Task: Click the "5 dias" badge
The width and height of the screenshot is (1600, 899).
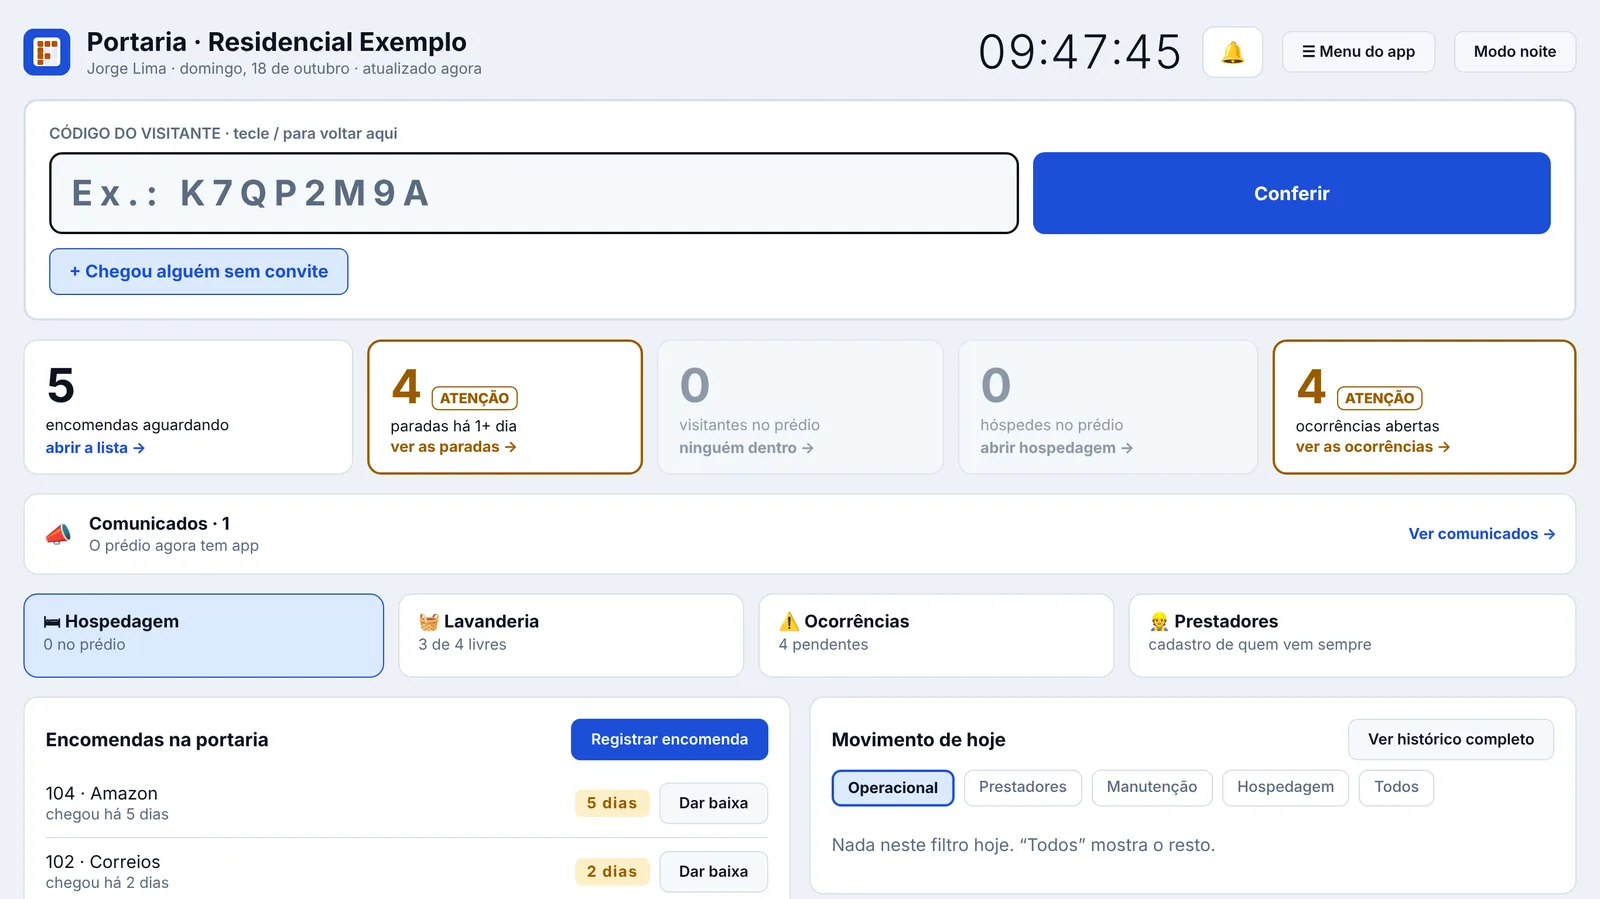Action: (x=612, y=803)
